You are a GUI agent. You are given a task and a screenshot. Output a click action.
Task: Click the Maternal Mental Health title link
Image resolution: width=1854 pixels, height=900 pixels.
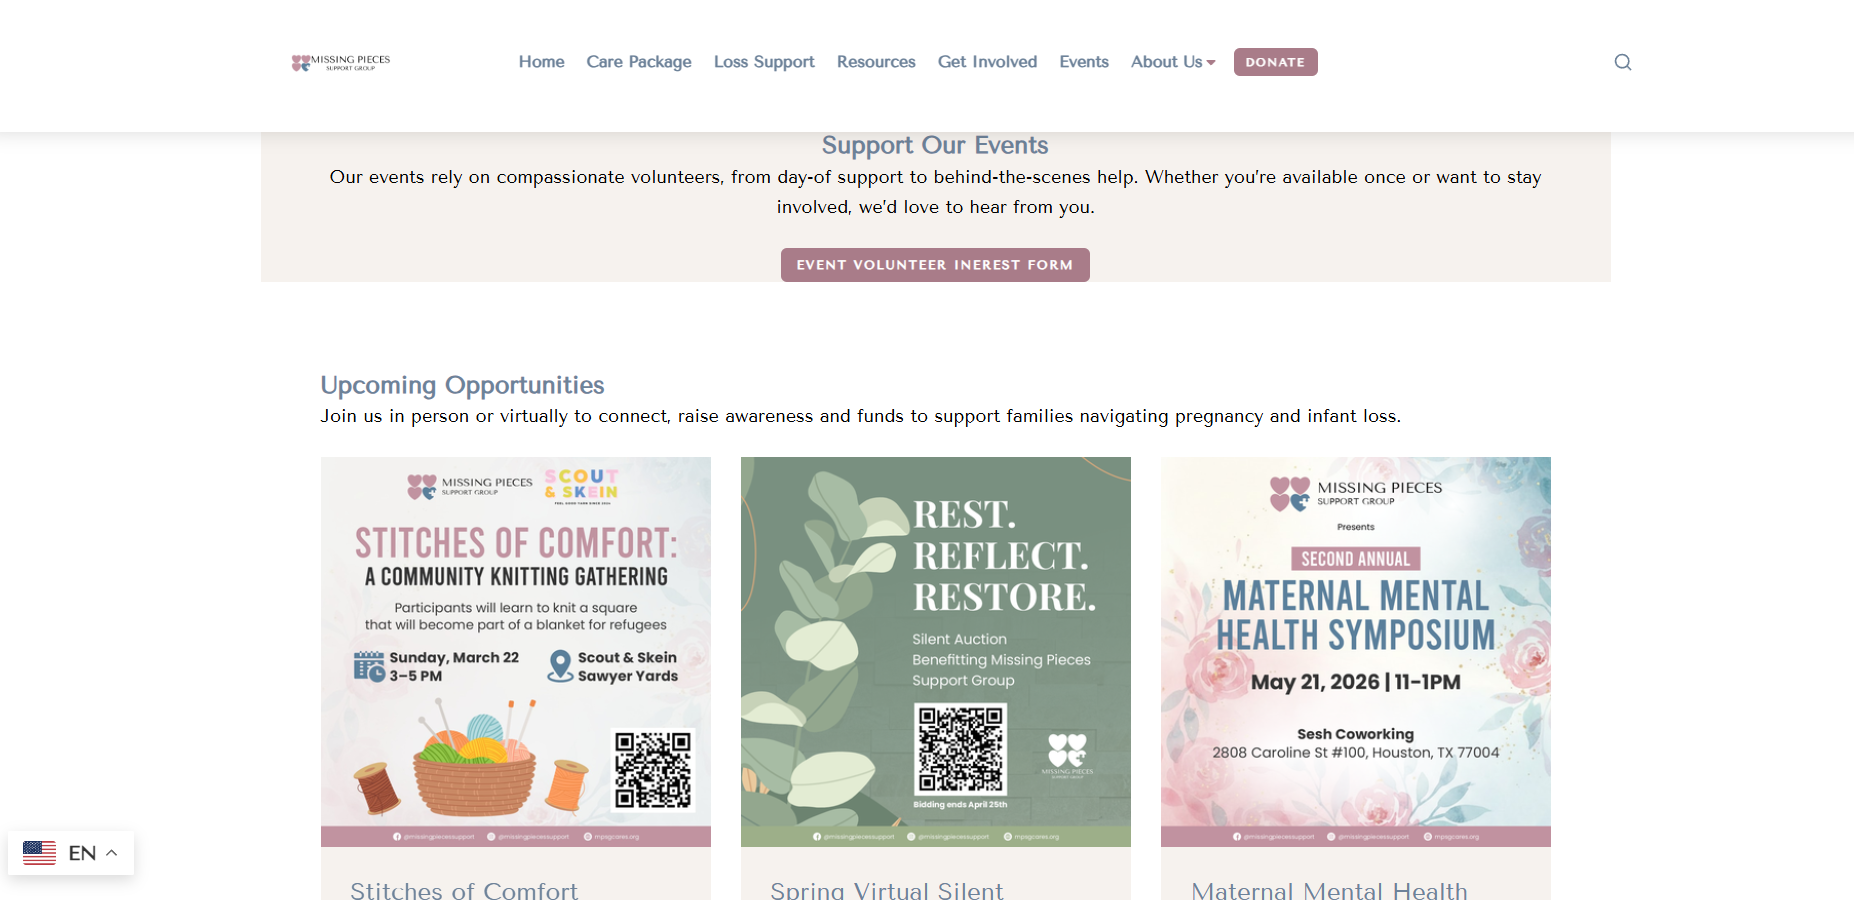1330,889
